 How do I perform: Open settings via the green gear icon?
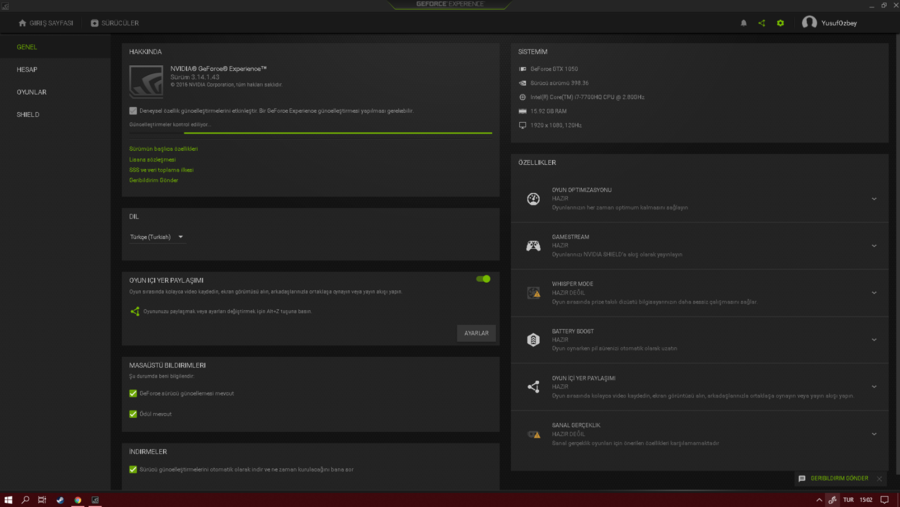780,23
